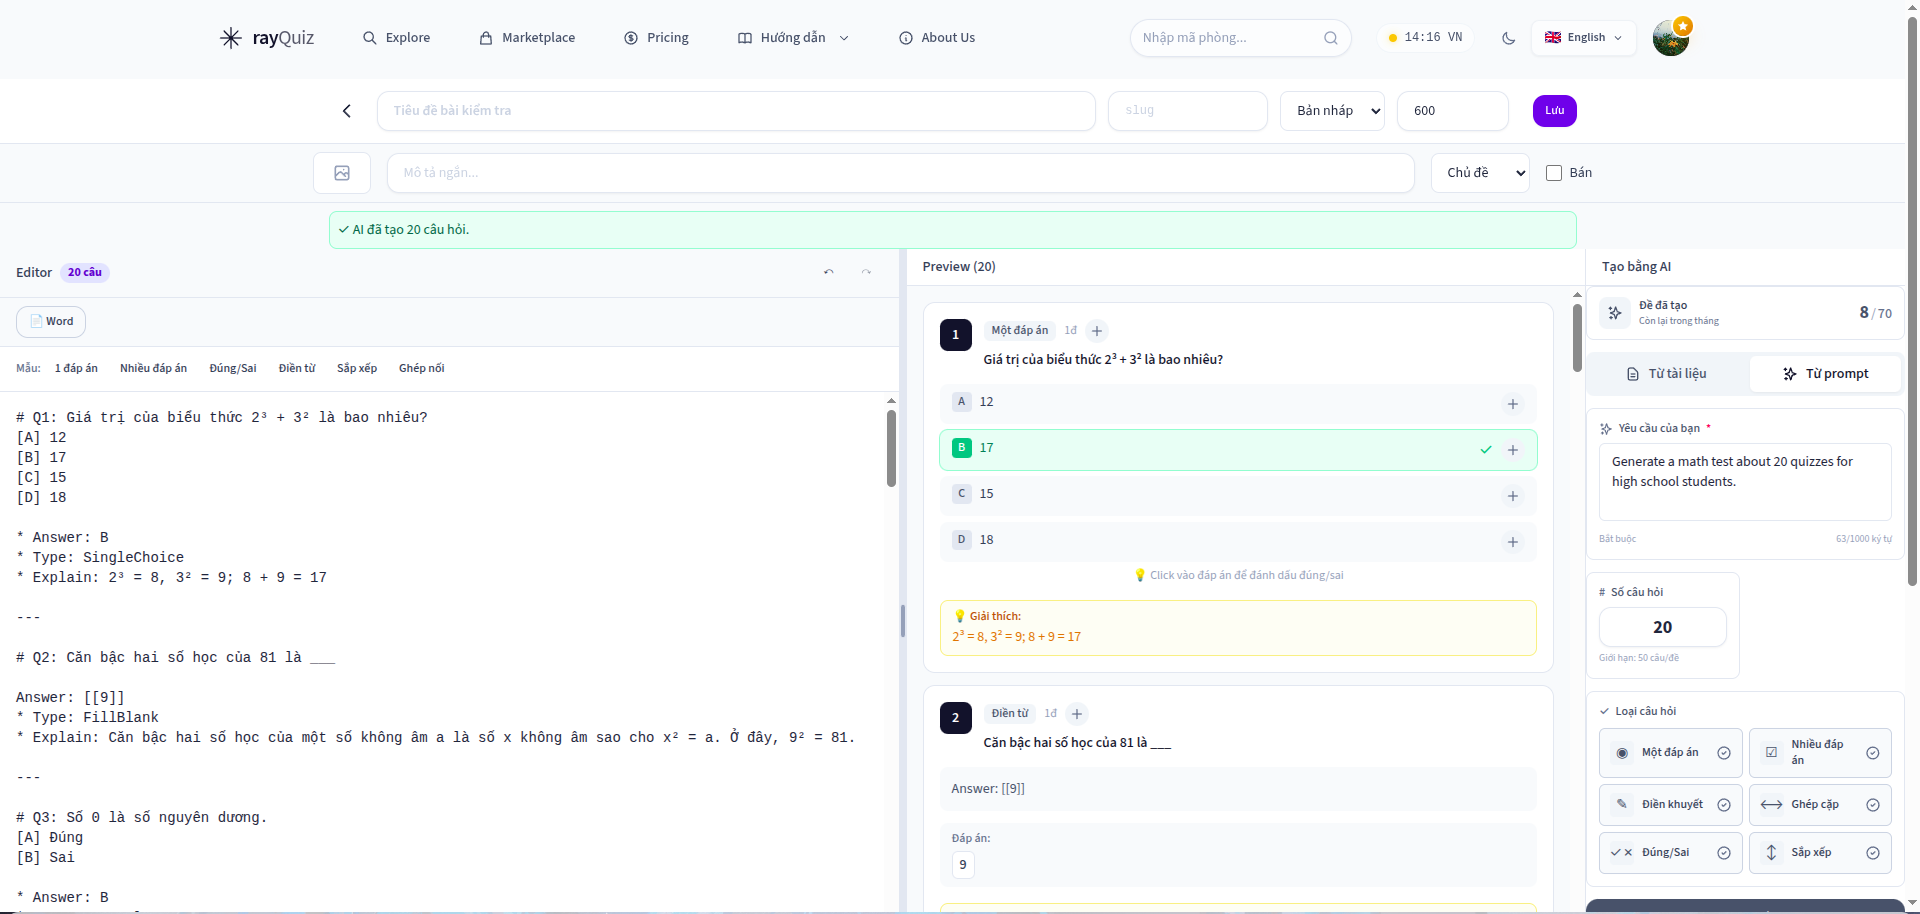Image resolution: width=1920 pixels, height=914 pixels.
Task: Click the coin balance 14:16 VN
Action: pyautogui.click(x=1425, y=38)
